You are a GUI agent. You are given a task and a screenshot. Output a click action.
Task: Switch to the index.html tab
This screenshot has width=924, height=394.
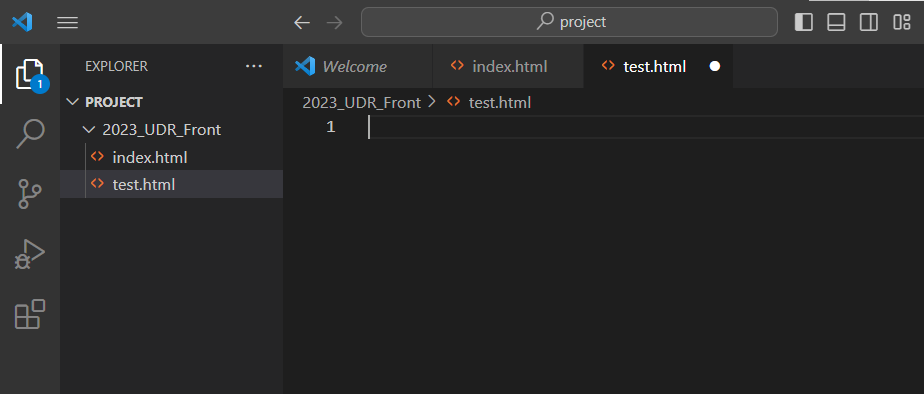point(508,67)
